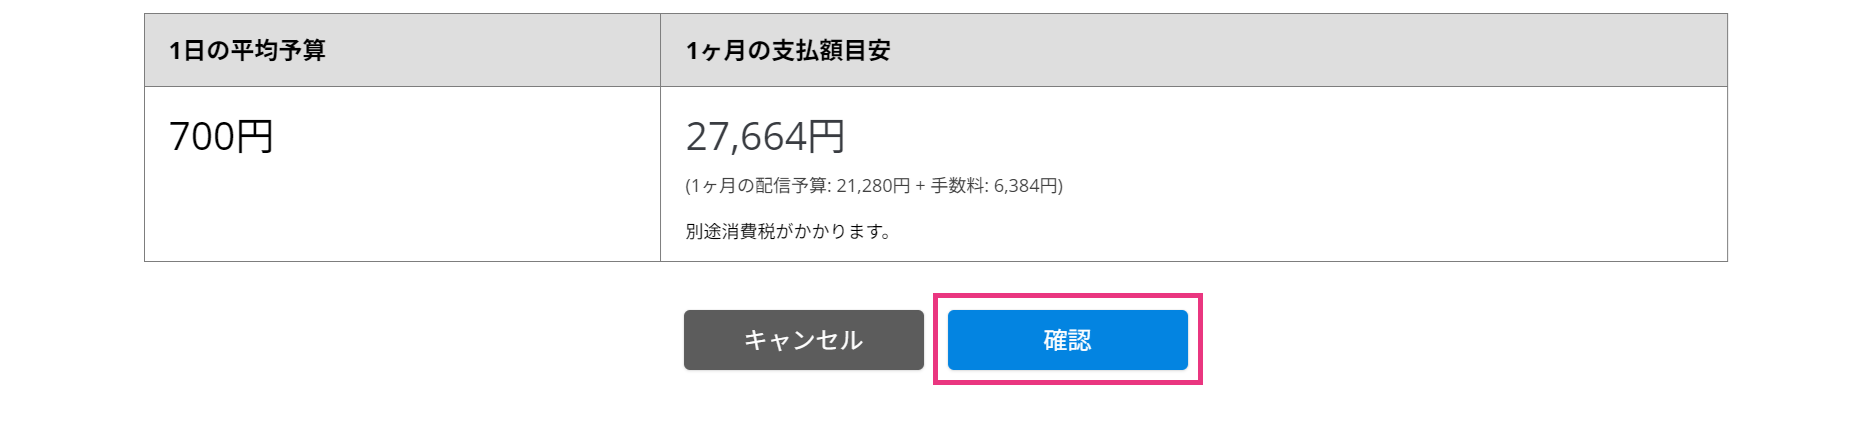The image size is (1867, 431).
Task: Click the pink highlight frame around 確認
Action: [x=1067, y=297]
